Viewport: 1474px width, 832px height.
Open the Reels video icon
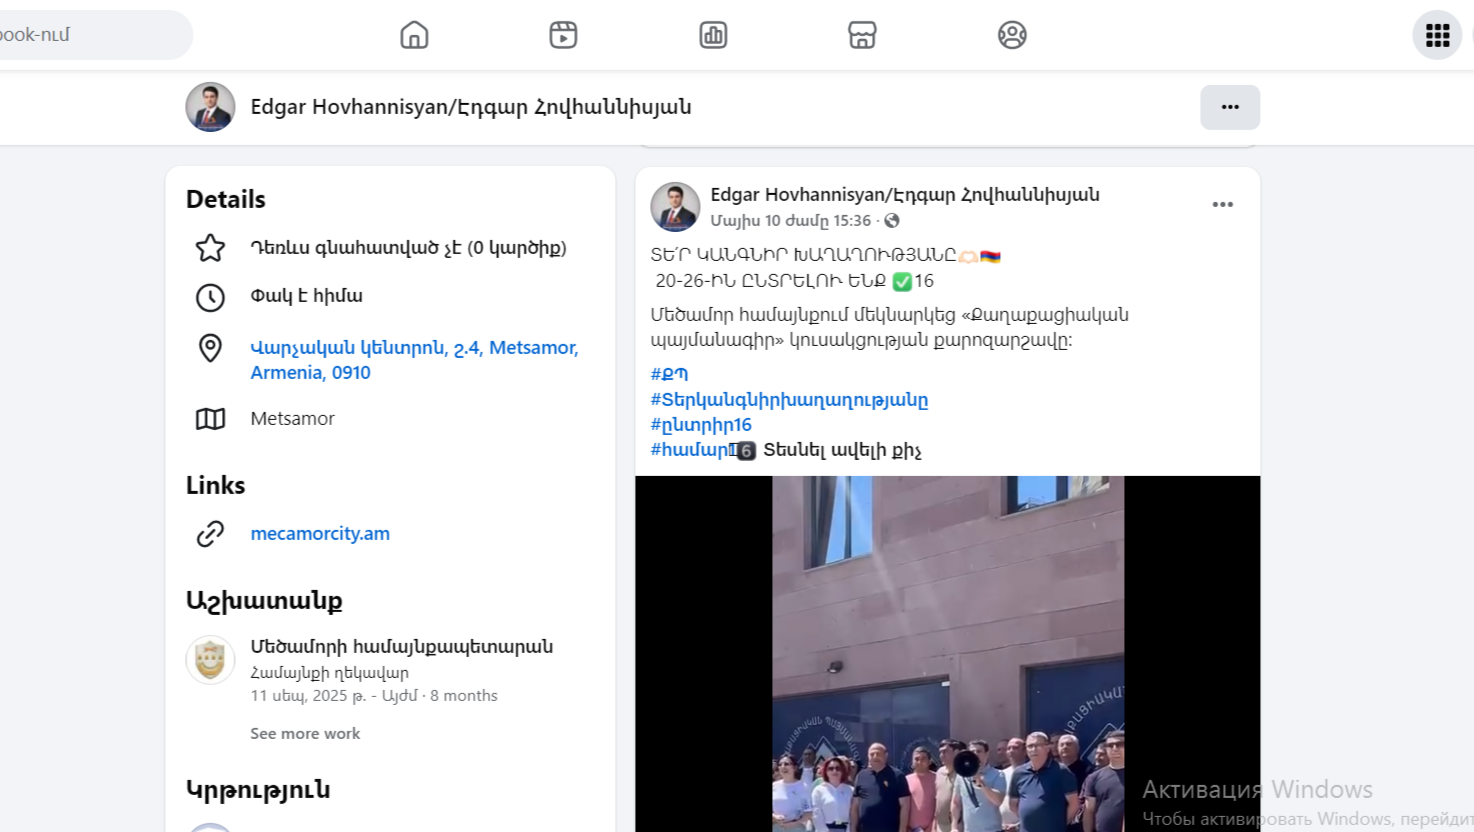click(x=563, y=35)
